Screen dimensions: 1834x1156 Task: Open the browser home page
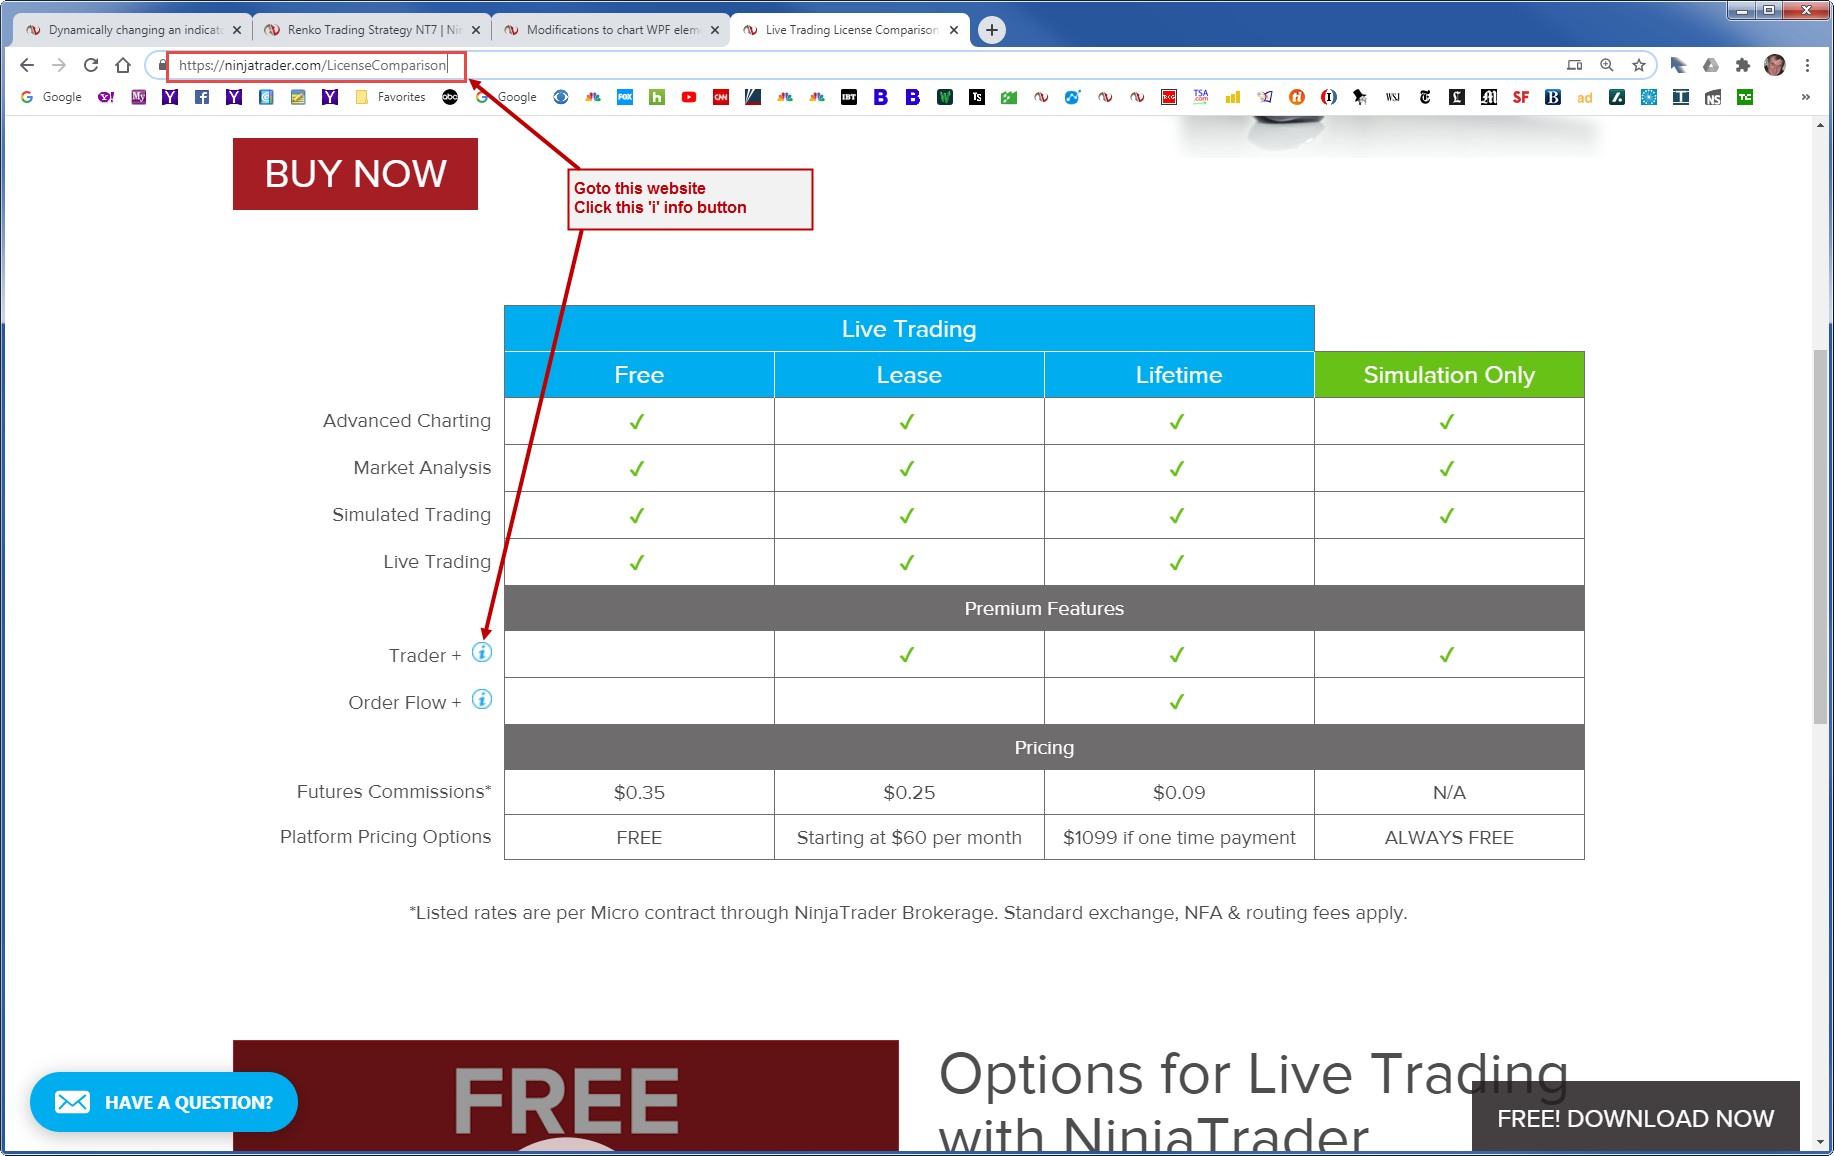[123, 65]
